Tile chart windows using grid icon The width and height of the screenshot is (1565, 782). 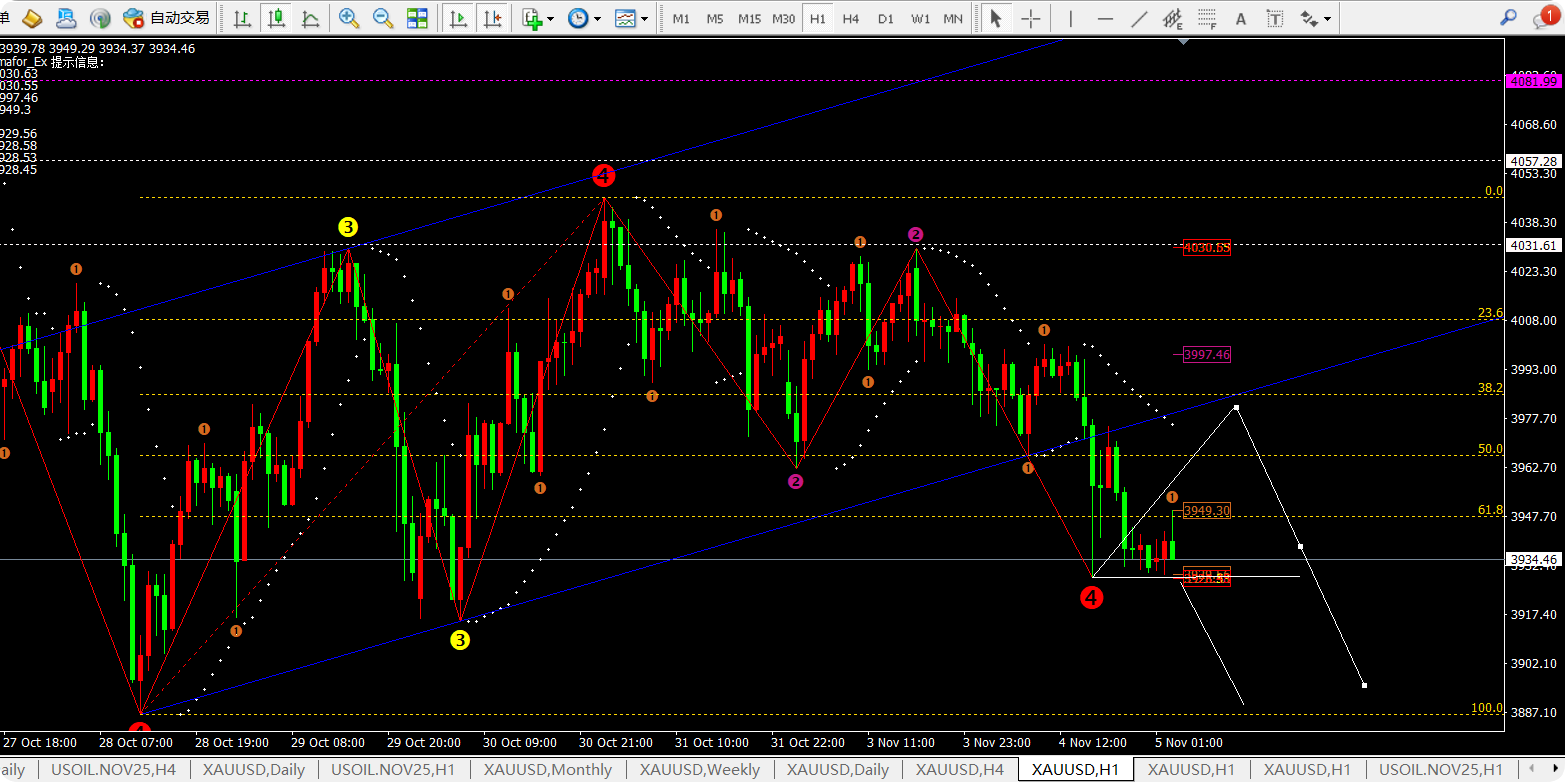click(x=417, y=18)
